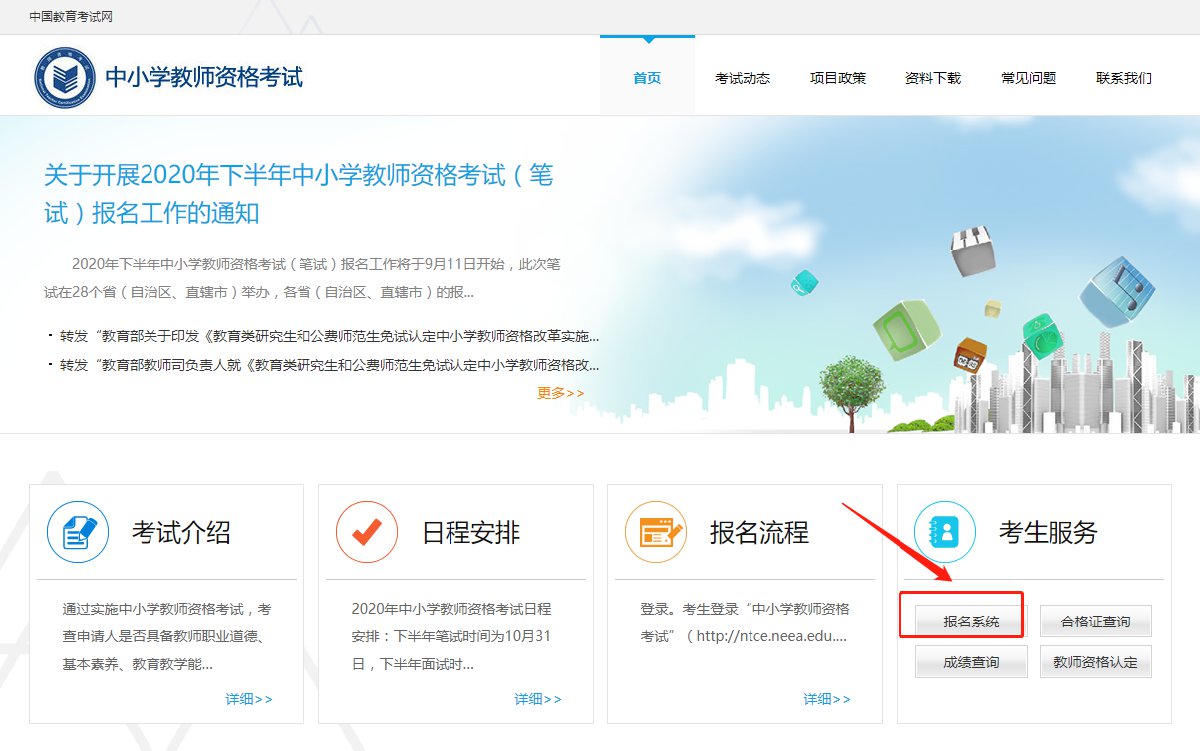The height and width of the screenshot is (751, 1200).
Task: Select 常见问题 in top navigation
Action: [1028, 78]
